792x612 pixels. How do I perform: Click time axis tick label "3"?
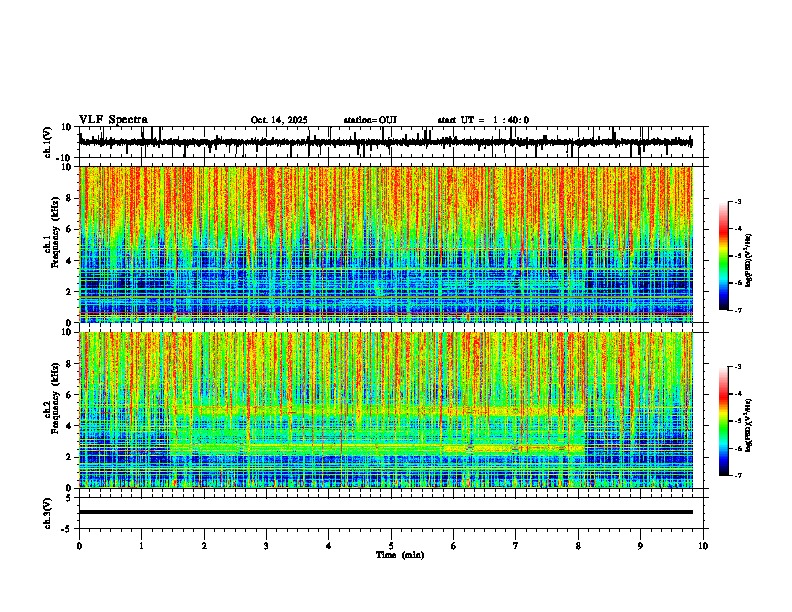pos(266,546)
